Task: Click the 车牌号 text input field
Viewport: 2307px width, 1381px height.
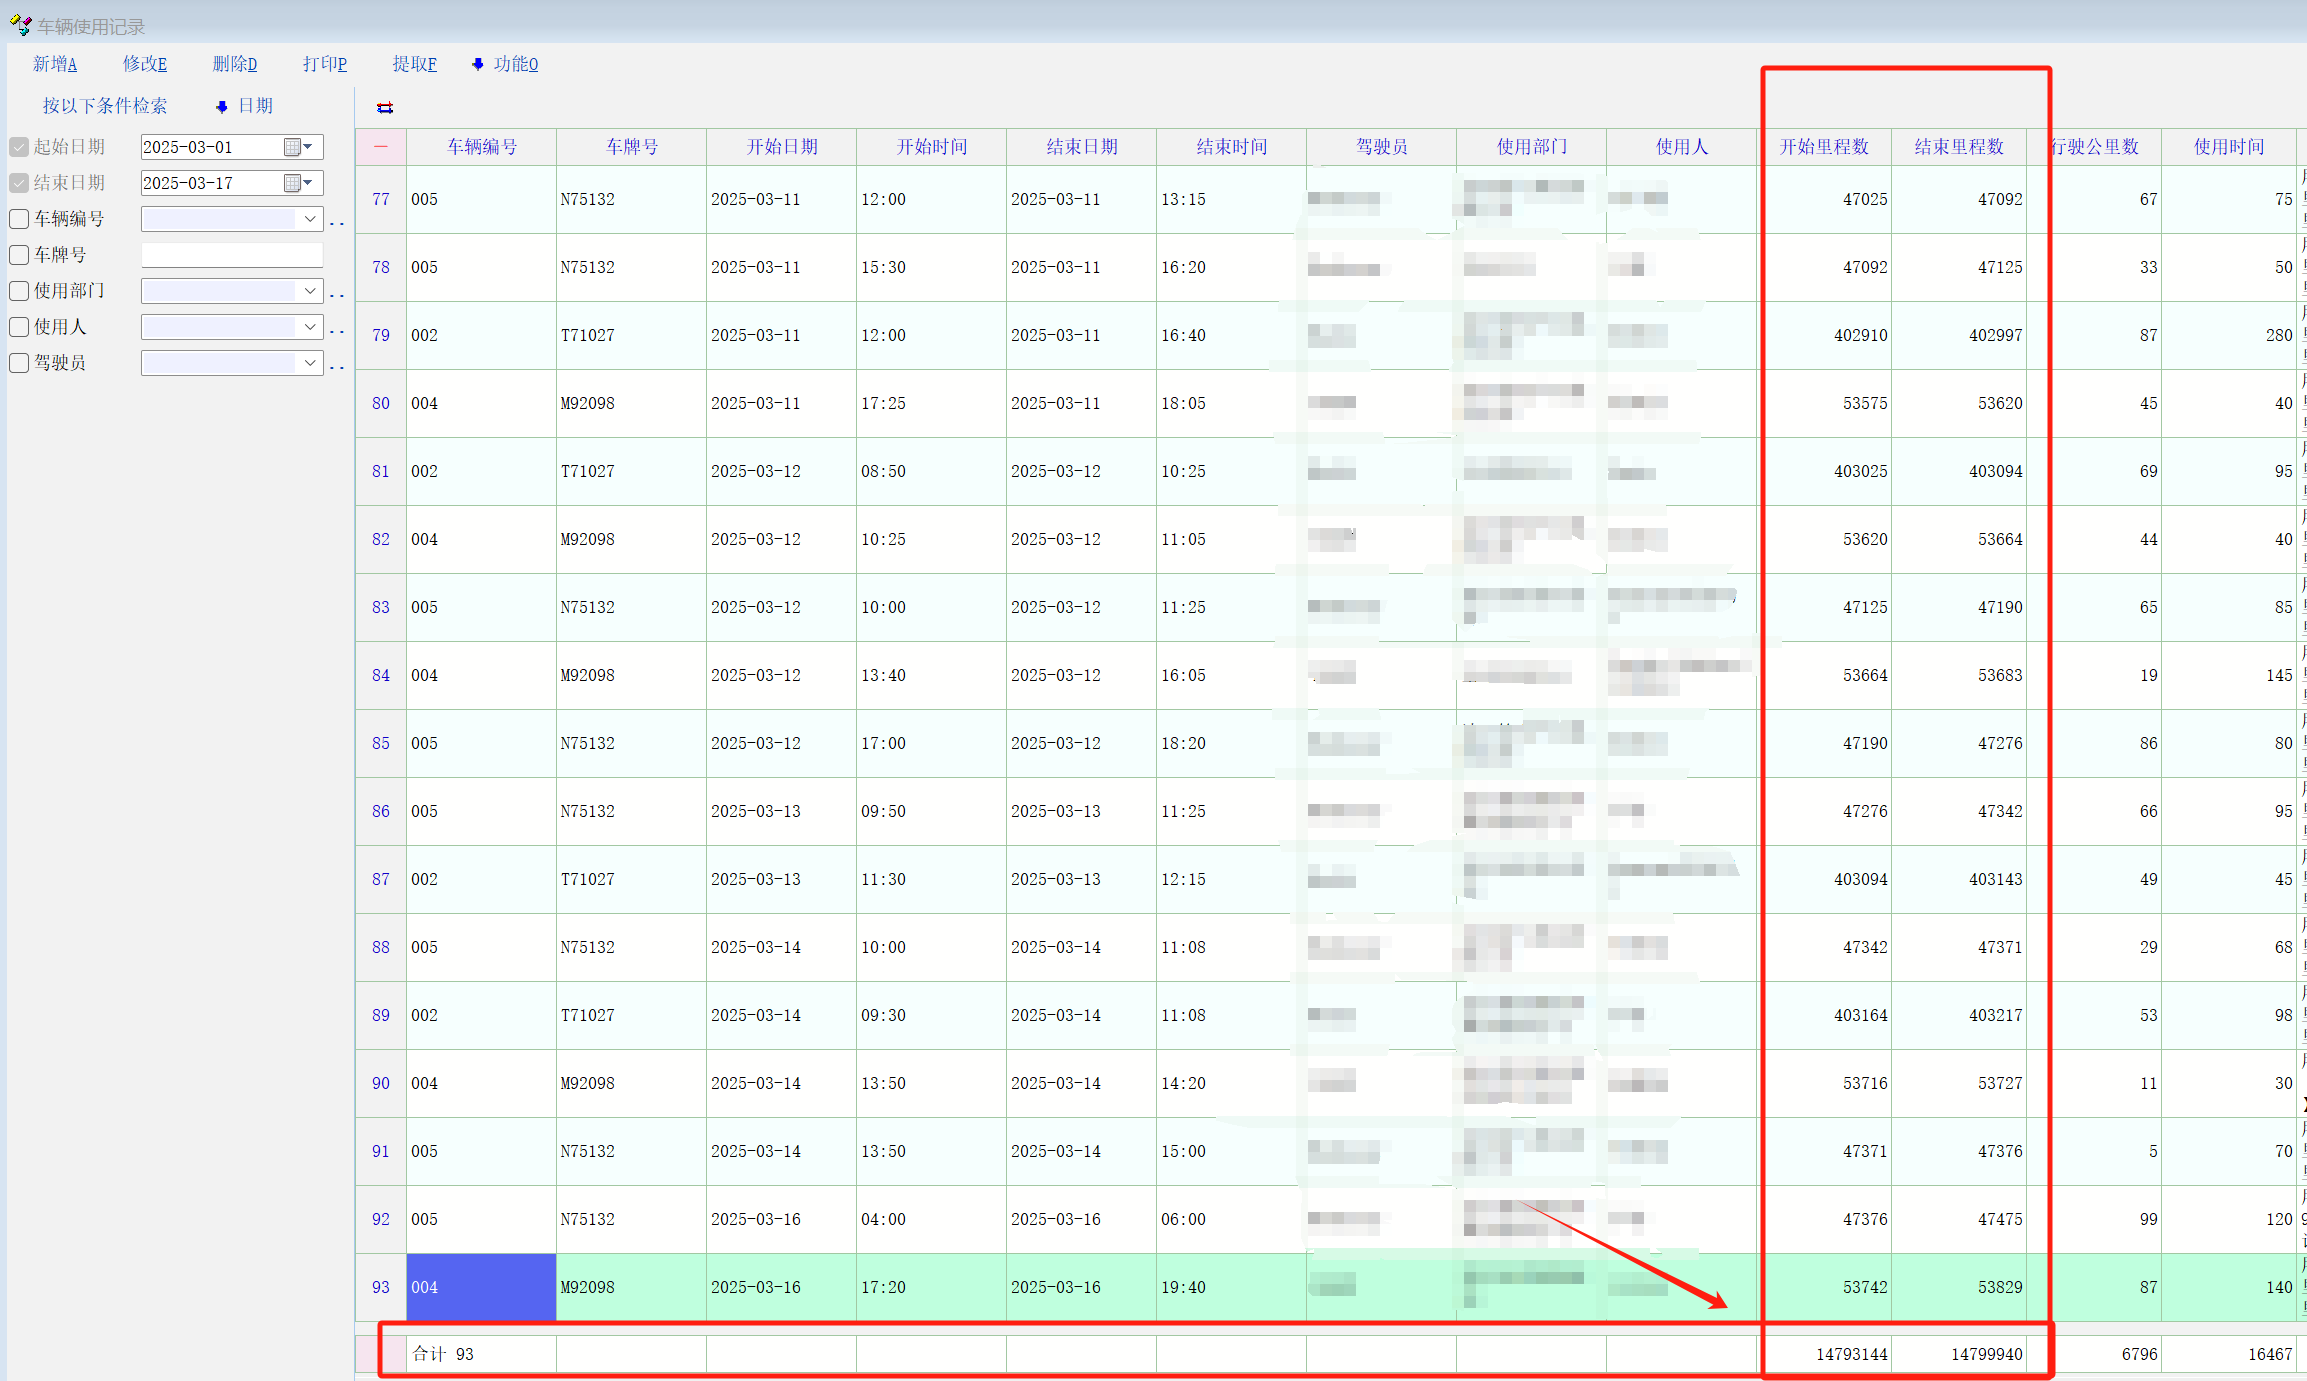Action: coord(232,255)
